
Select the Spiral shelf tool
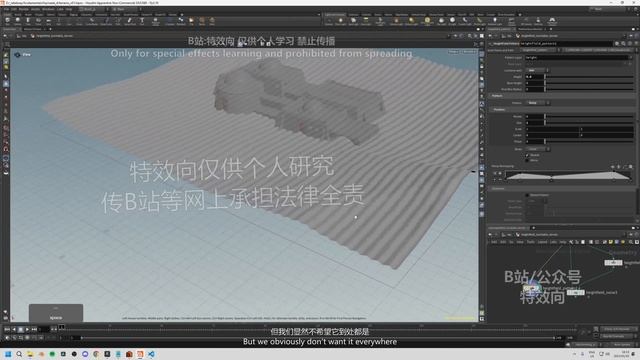click(202, 21)
